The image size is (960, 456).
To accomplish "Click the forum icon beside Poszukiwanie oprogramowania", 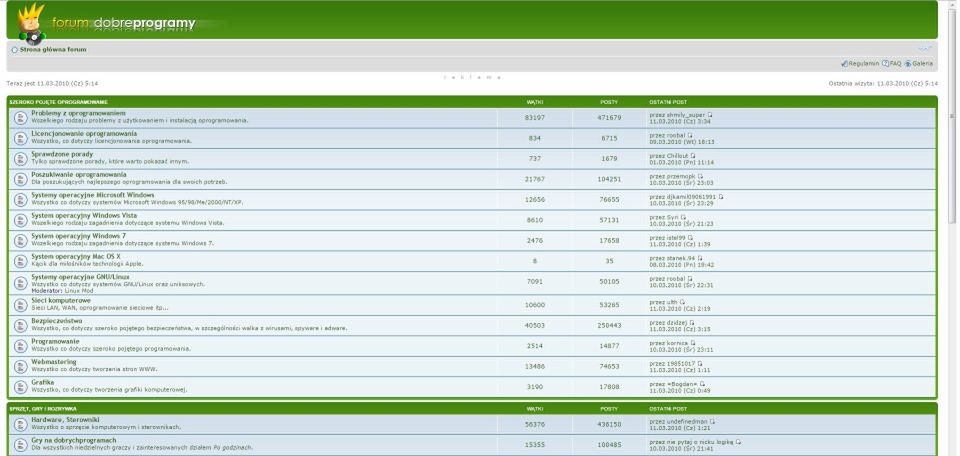I will 21,179.
